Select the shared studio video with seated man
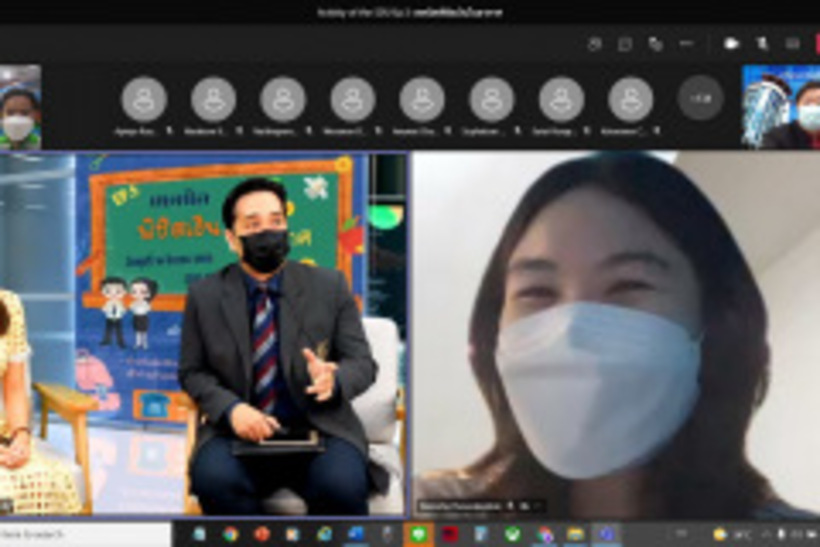This screenshot has width=820, height=547. point(204,335)
